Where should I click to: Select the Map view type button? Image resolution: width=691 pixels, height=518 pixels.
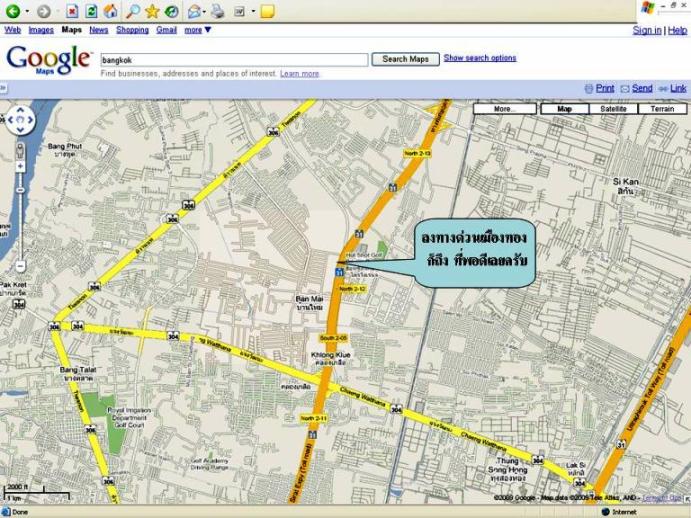(564, 108)
